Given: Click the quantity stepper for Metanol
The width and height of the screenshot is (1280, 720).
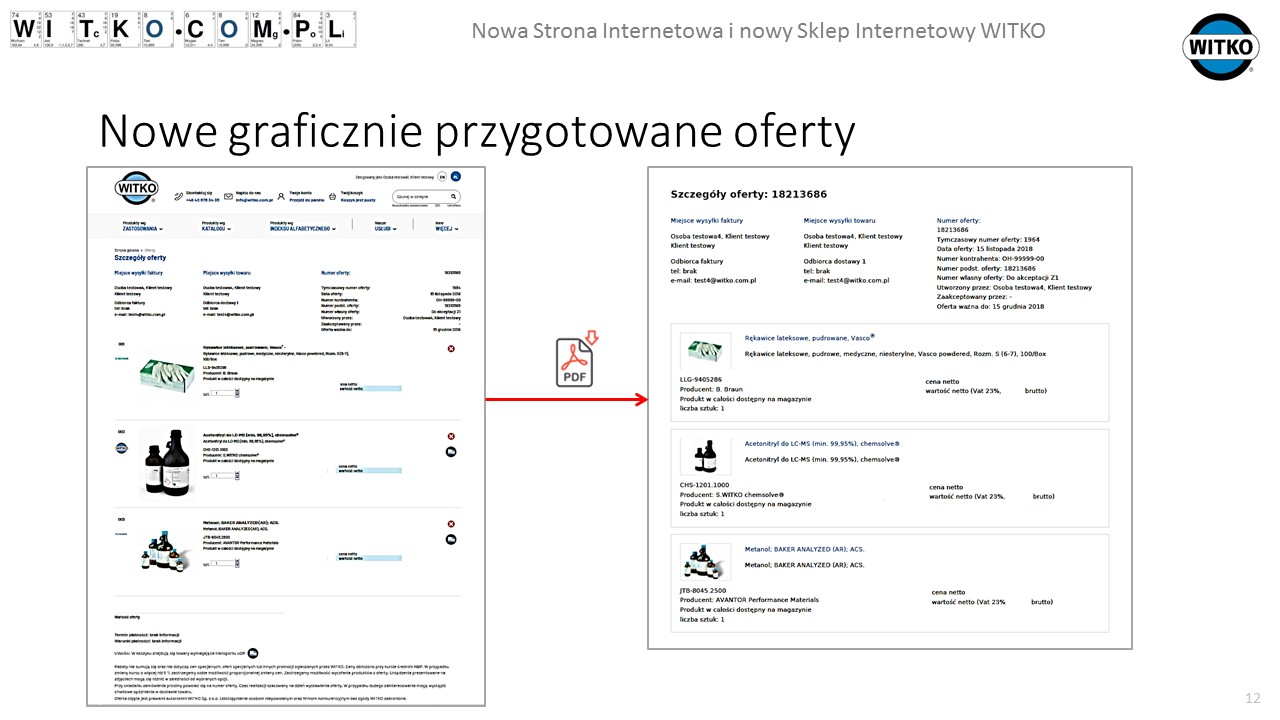Looking at the screenshot, I should coord(237,563).
